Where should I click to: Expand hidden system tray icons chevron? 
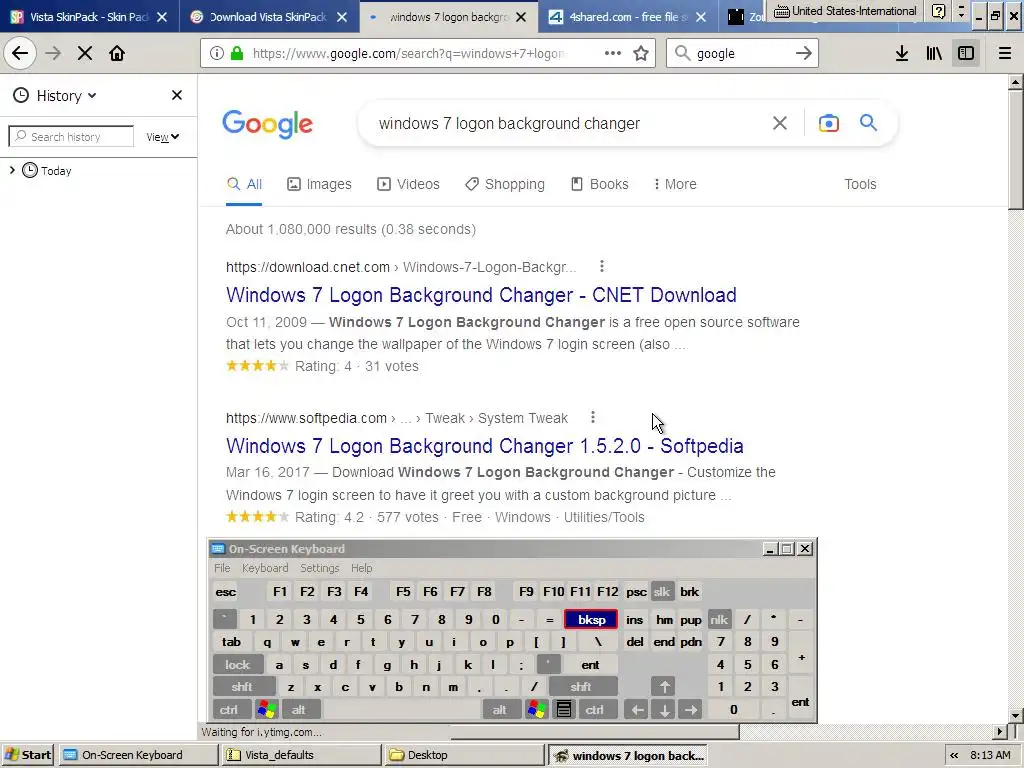coord(954,755)
